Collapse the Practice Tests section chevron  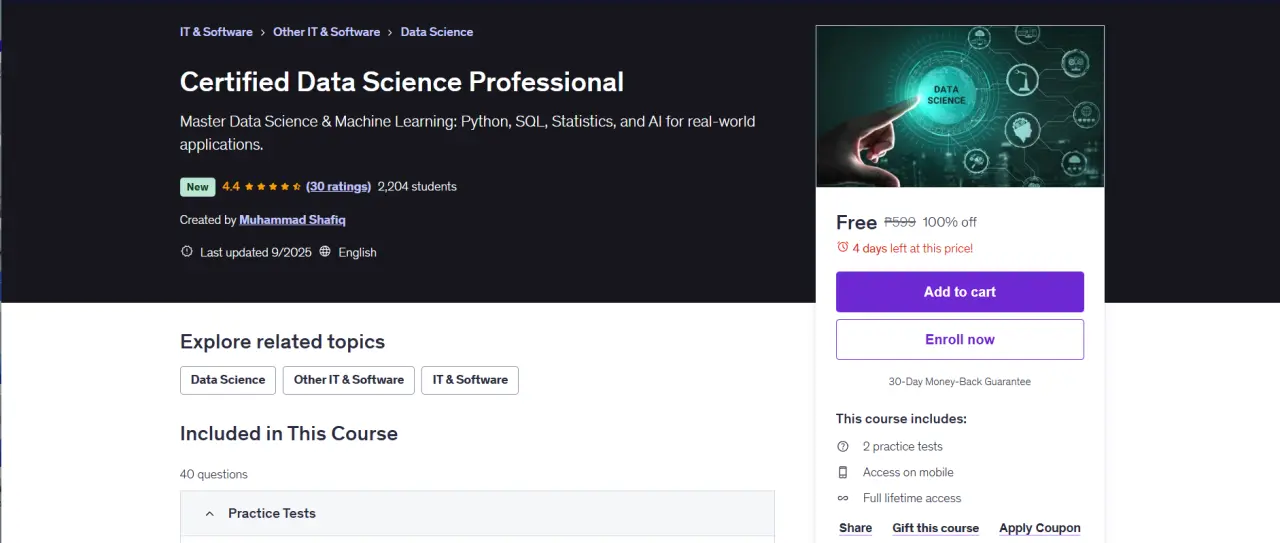click(x=209, y=514)
